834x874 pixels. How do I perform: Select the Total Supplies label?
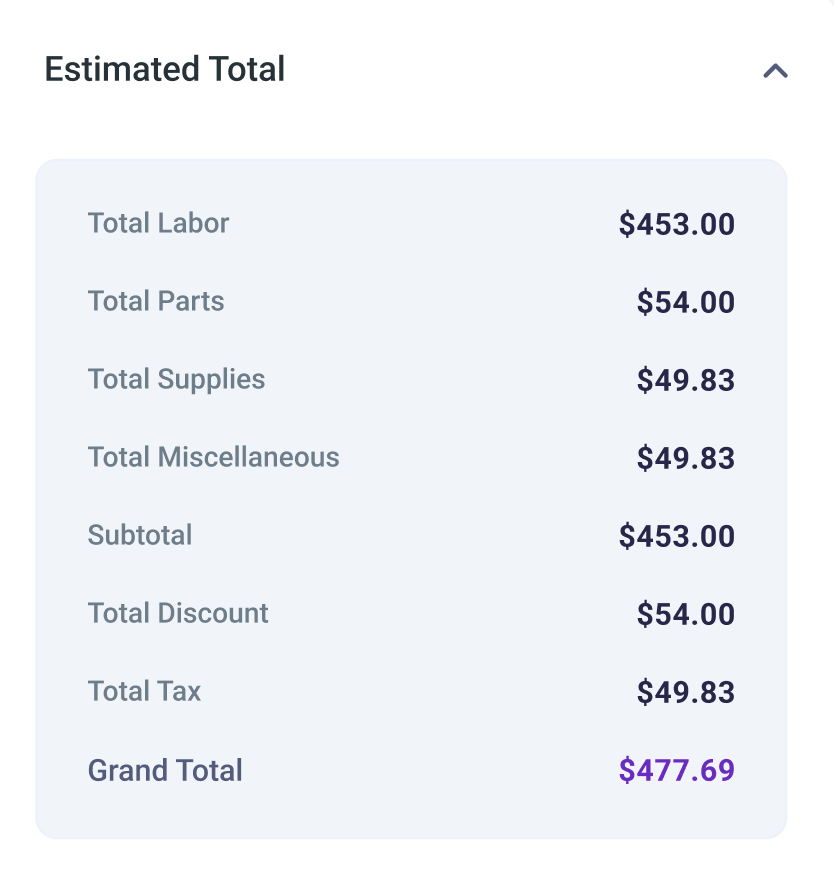pos(176,379)
